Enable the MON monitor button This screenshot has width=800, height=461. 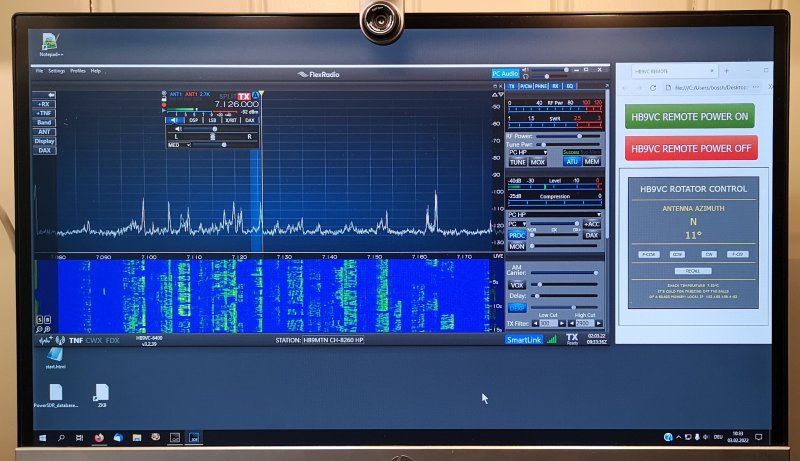point(517,246)
